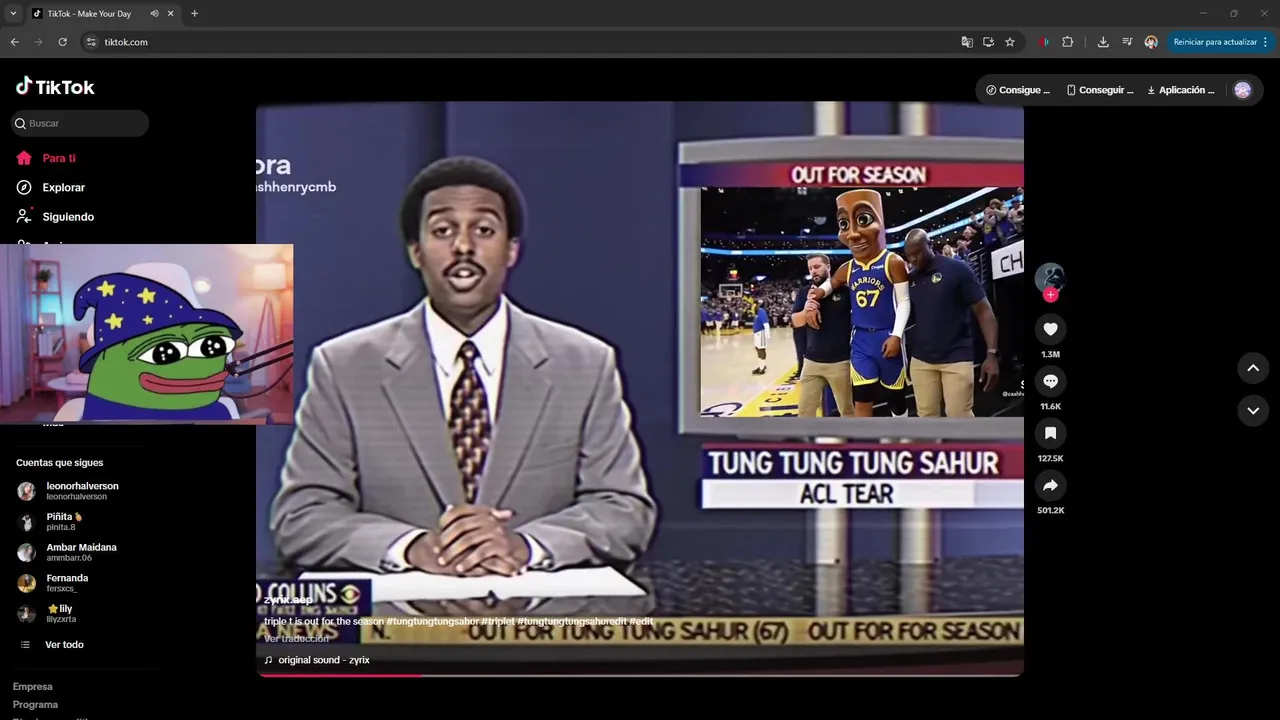This screenshot has height=720, width=1280.
Task: Open original sound - zyrix link
Action: point(317,660)
